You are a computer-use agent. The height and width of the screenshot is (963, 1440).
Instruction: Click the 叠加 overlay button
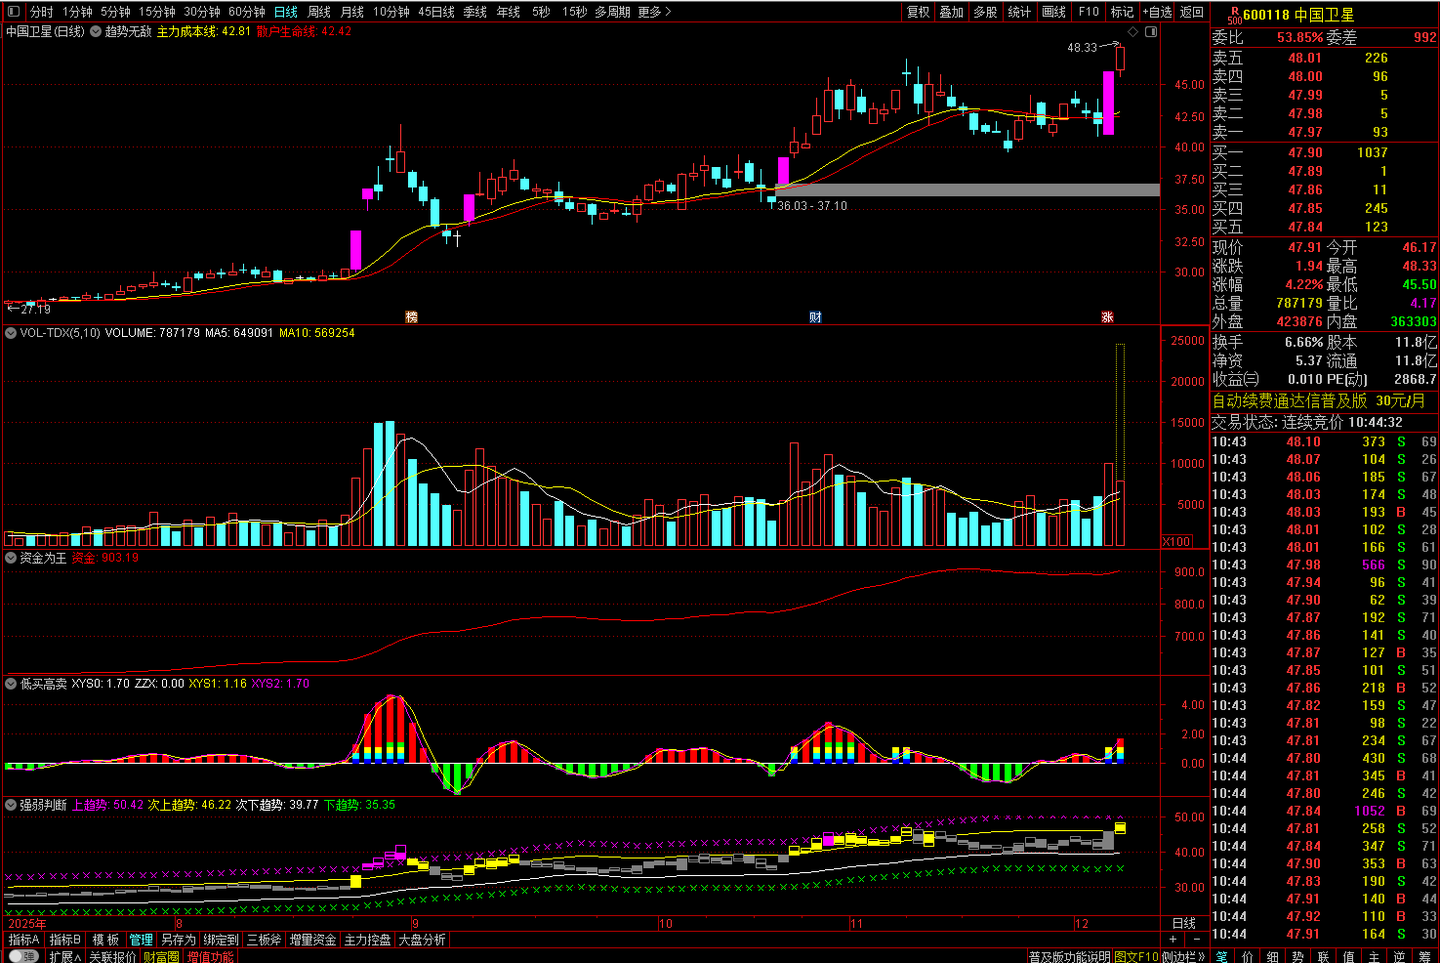point(951,12)
